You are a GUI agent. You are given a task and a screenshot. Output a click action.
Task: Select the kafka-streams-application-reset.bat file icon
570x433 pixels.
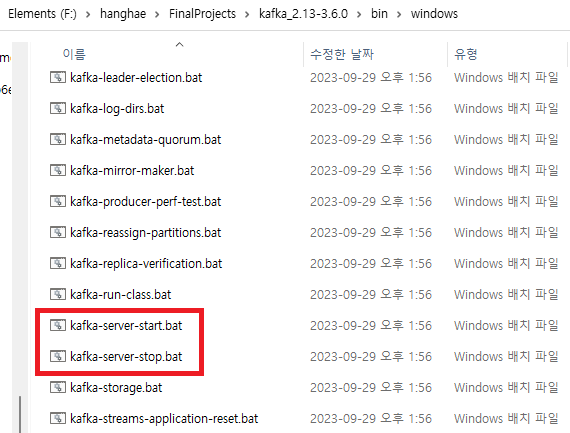point(58,418)
